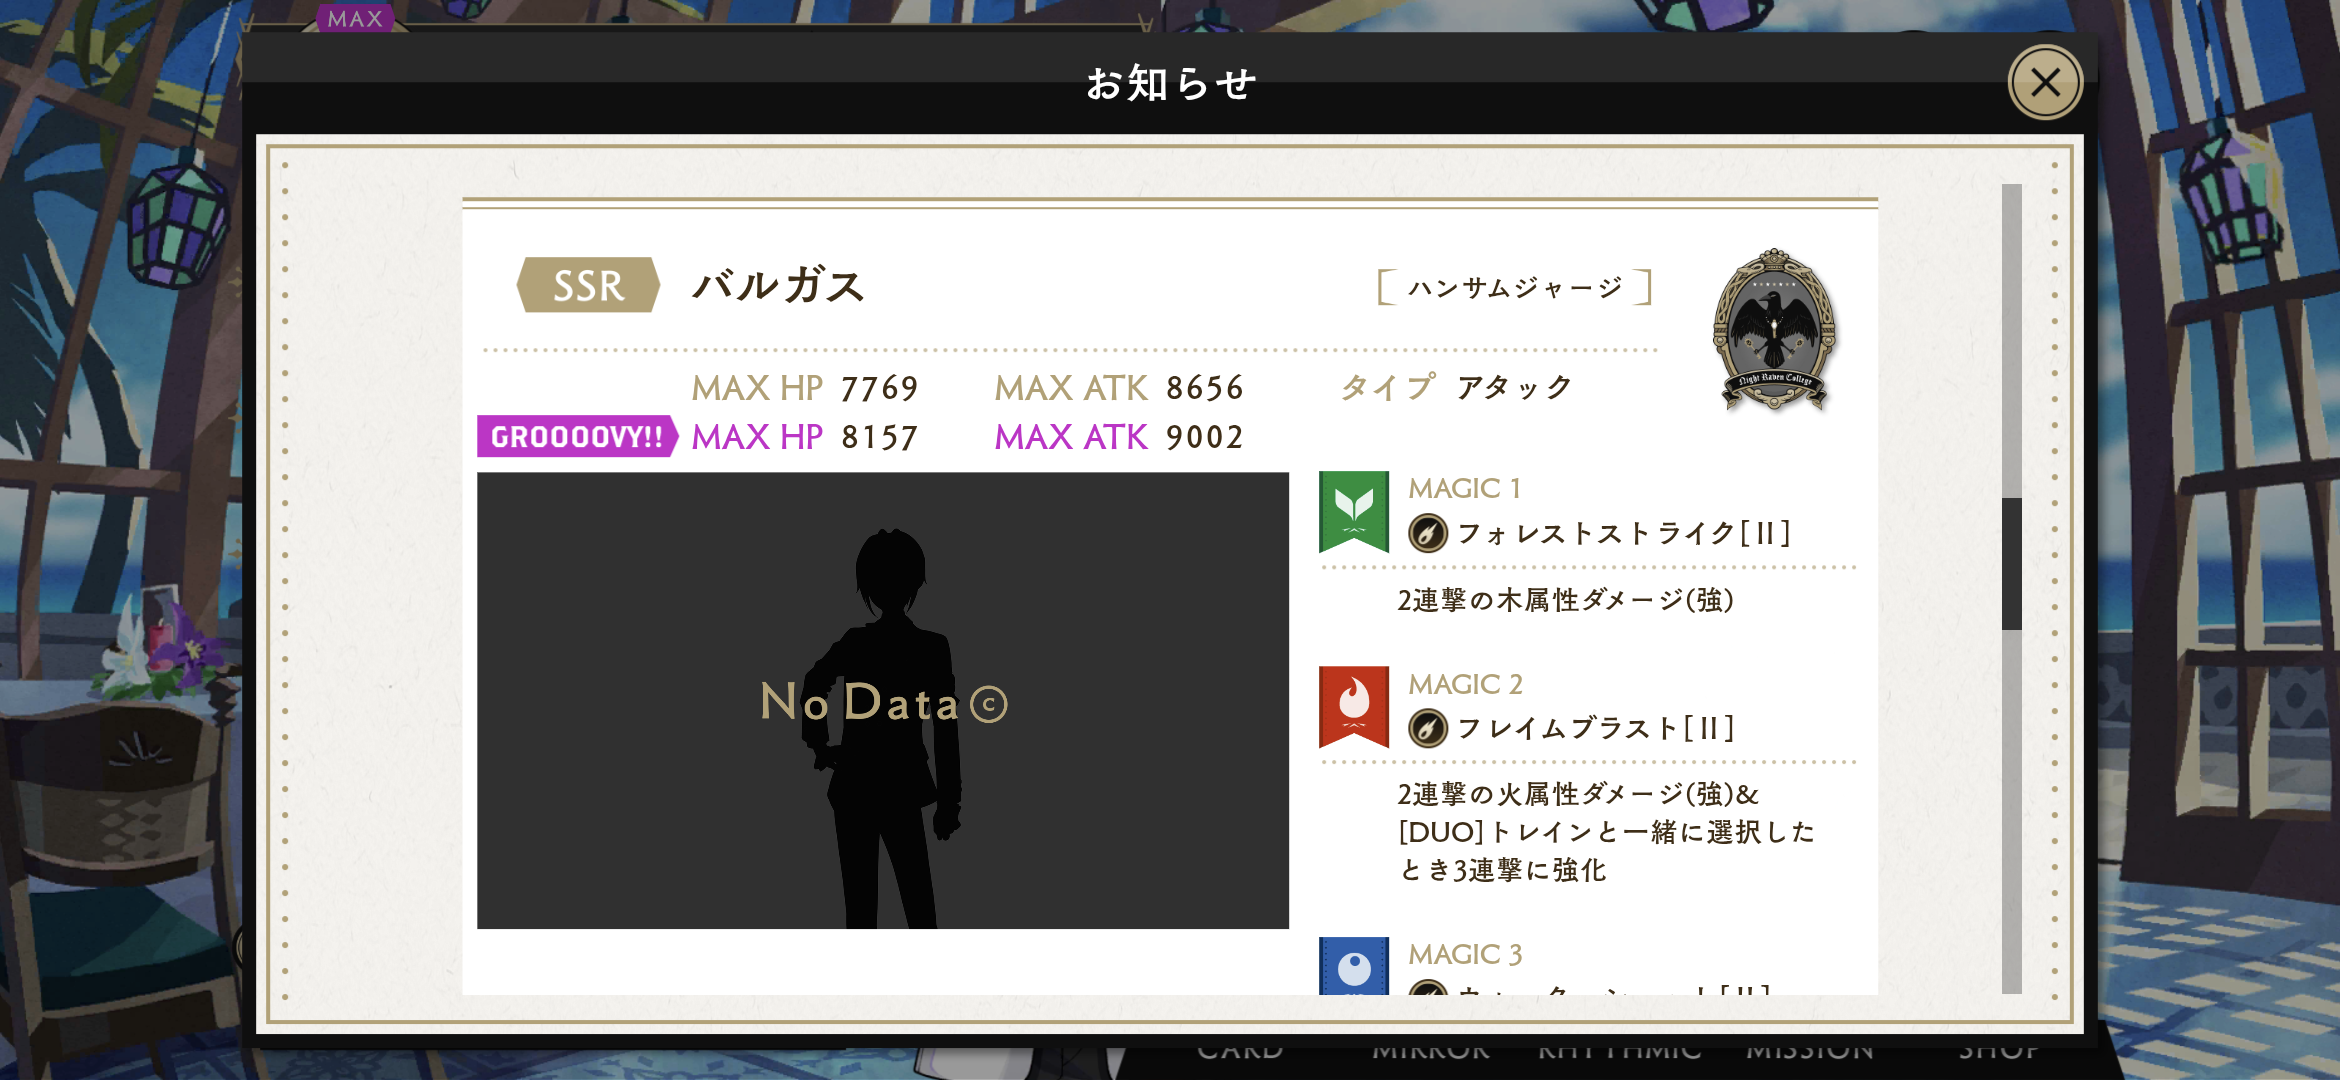Click the MAGIC 2 heading
This screenshot has width=2340, height=1080.
1465,684
